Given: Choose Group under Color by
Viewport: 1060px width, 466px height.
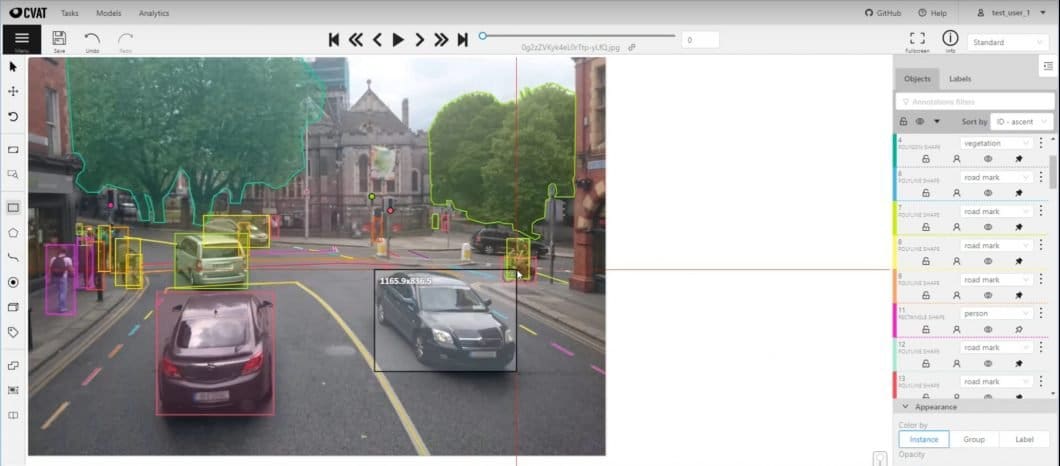Looking at the screenshot, I should (x=973, y=439).
